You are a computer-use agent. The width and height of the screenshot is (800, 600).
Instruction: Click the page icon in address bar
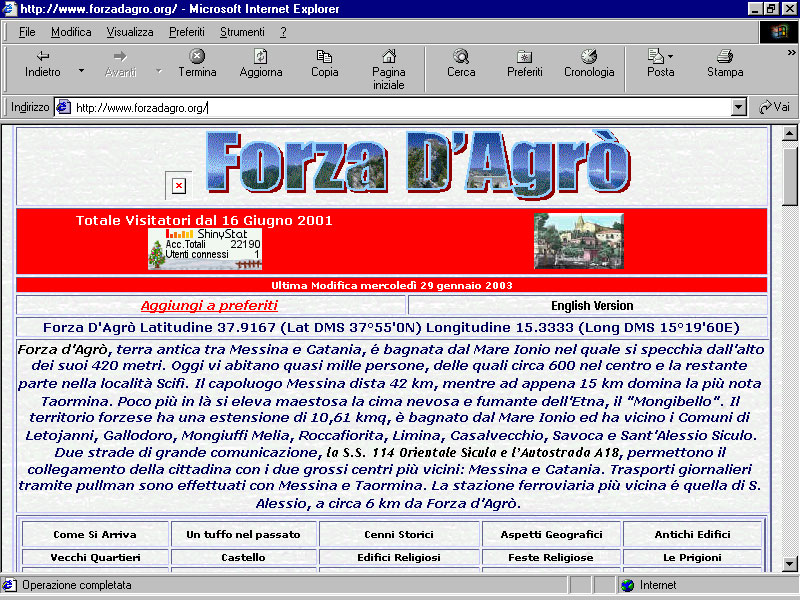[63, 107]
